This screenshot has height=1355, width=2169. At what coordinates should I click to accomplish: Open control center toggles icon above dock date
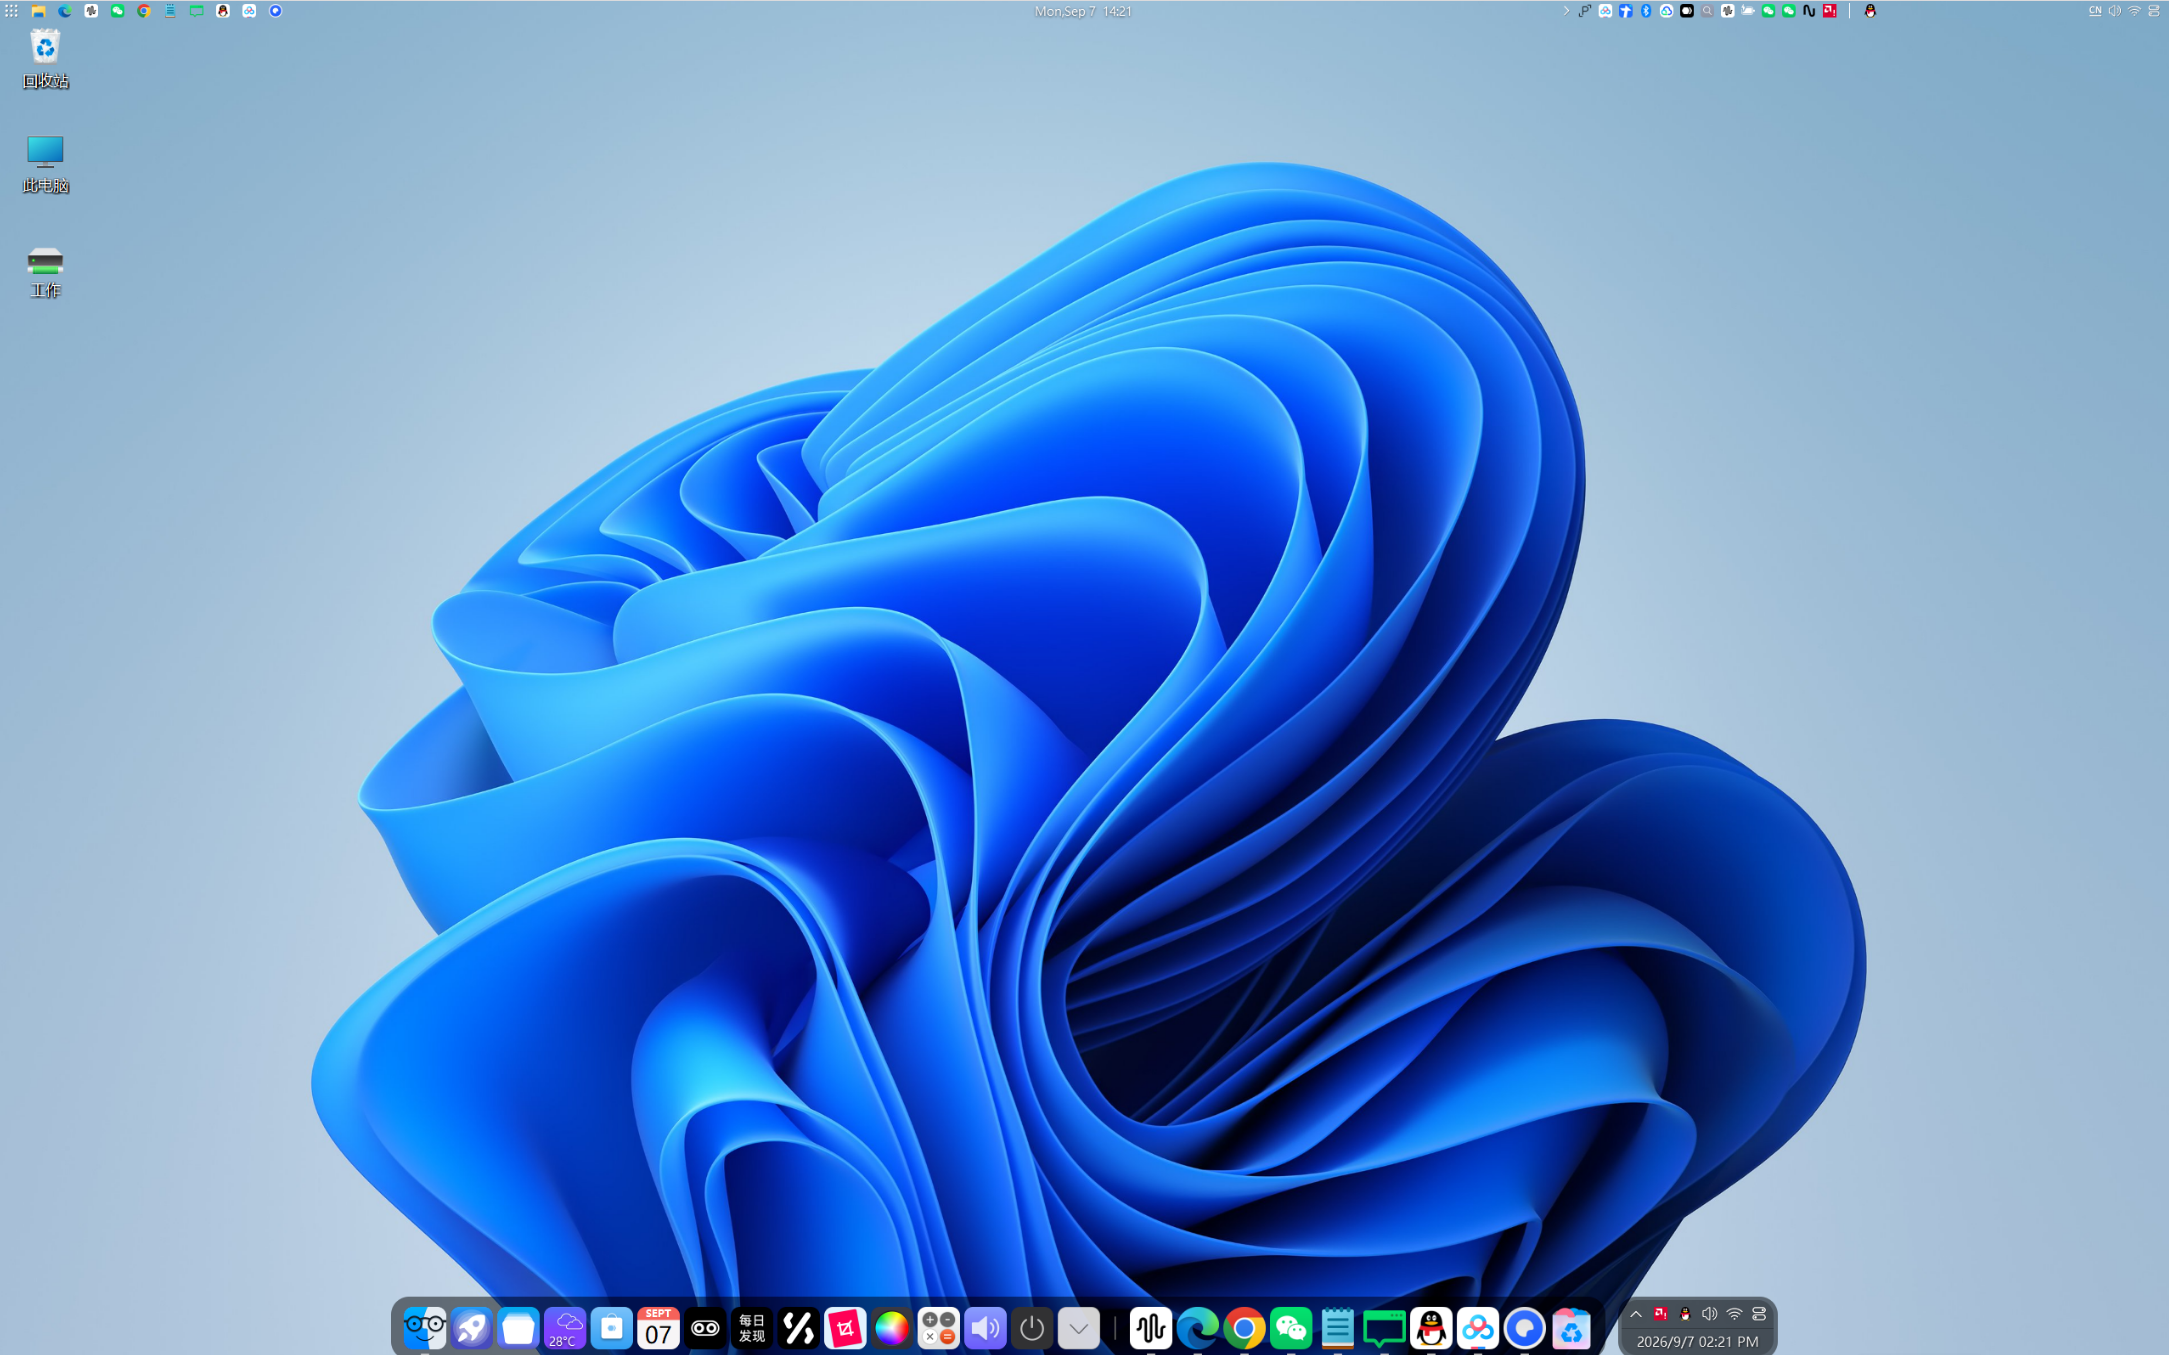pos(1759,1314)
